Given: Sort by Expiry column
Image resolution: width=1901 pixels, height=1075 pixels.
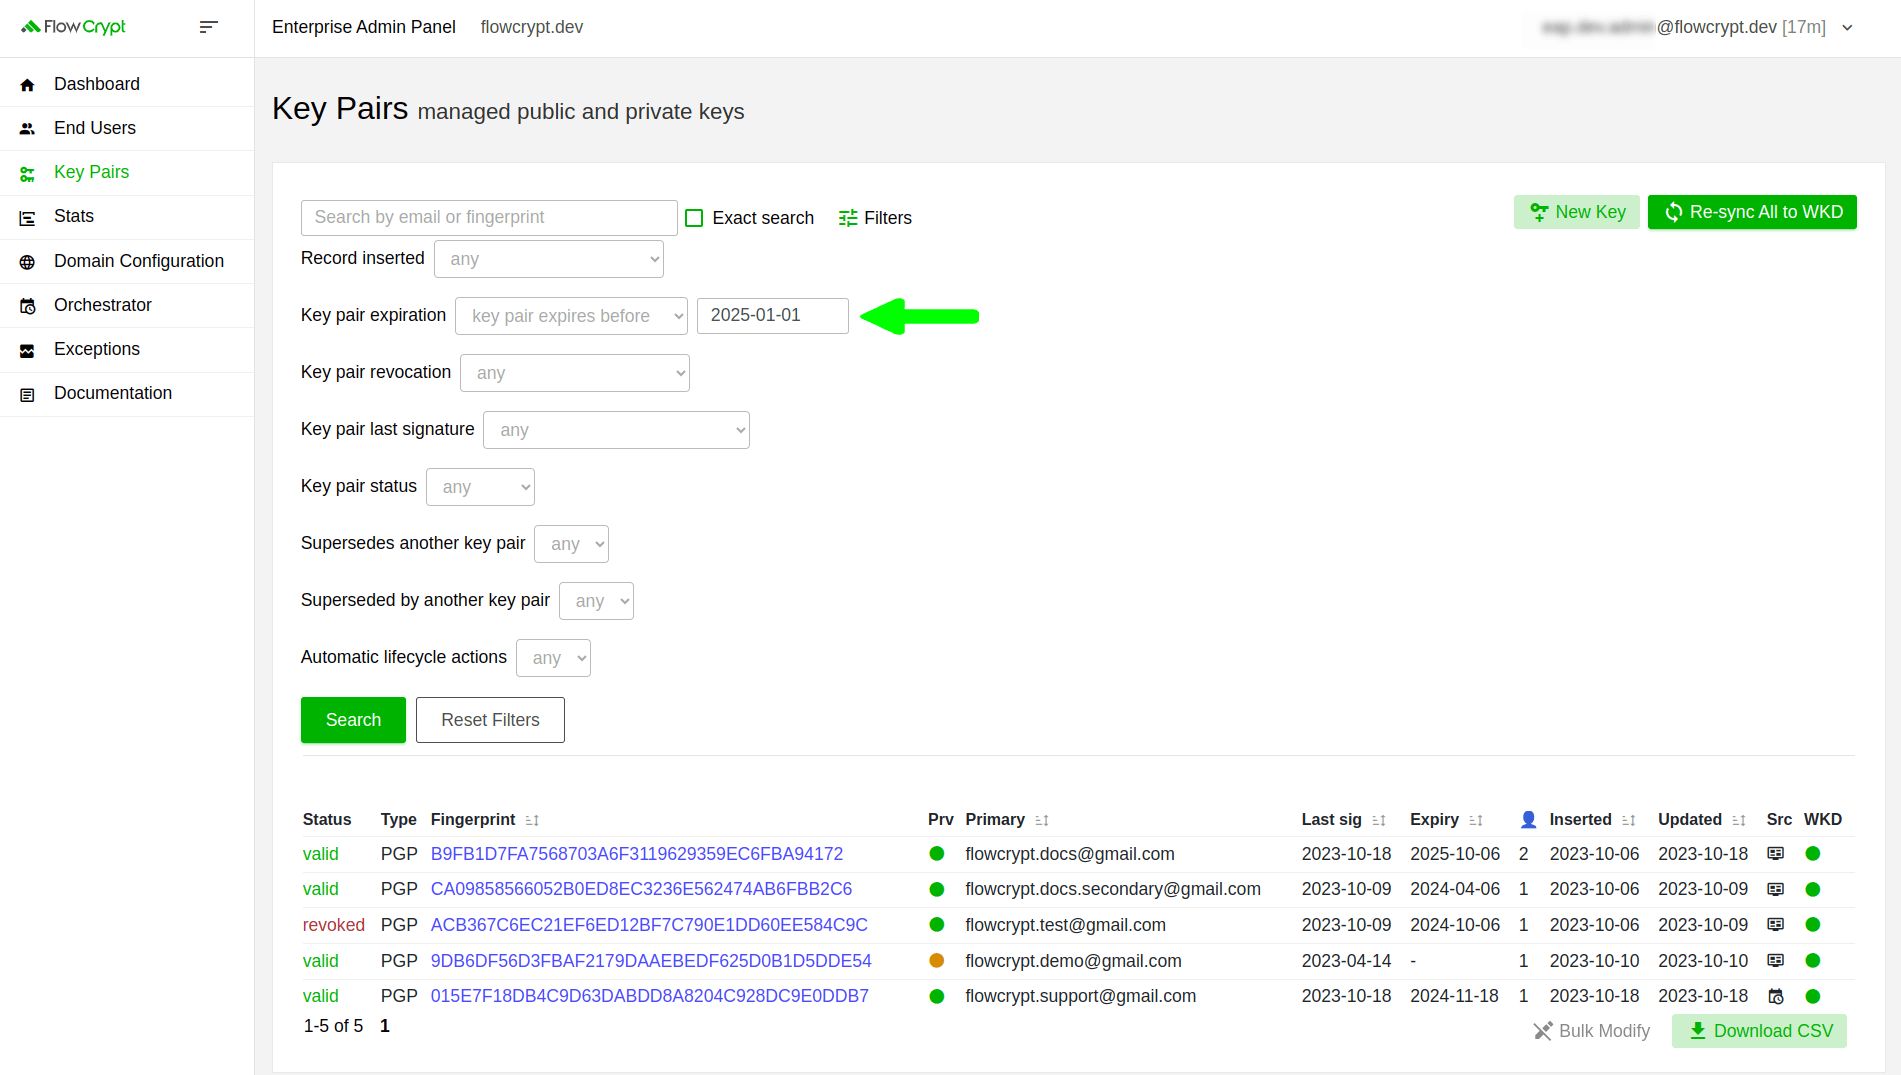Looking at the screenshot, I should (x=1476, y=820).
